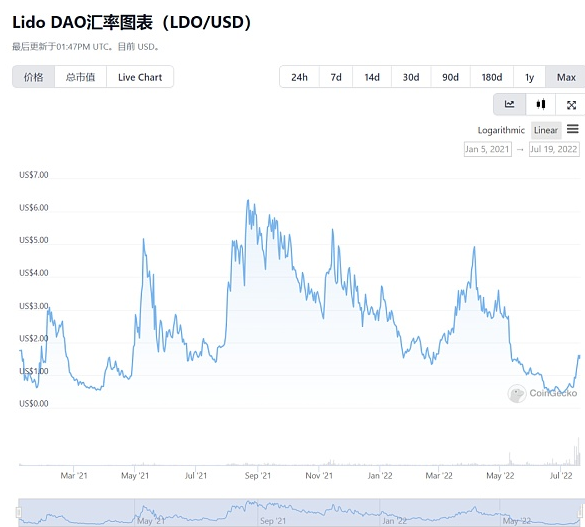Open the Live Chart tab

(x=140, y=77)
